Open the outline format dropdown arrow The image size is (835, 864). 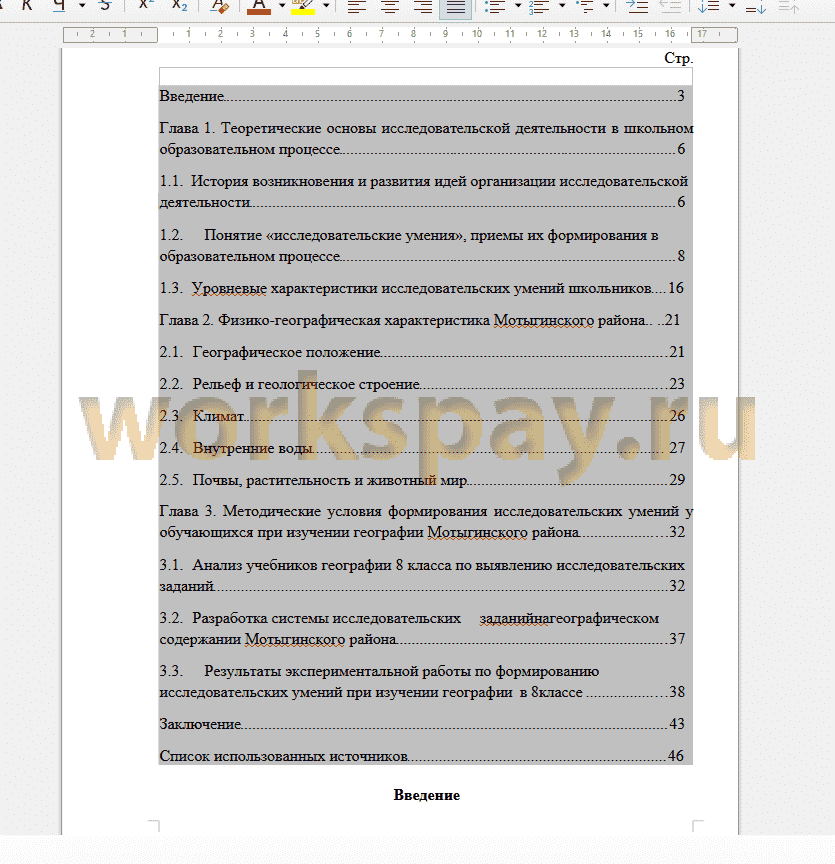point(606,6)
